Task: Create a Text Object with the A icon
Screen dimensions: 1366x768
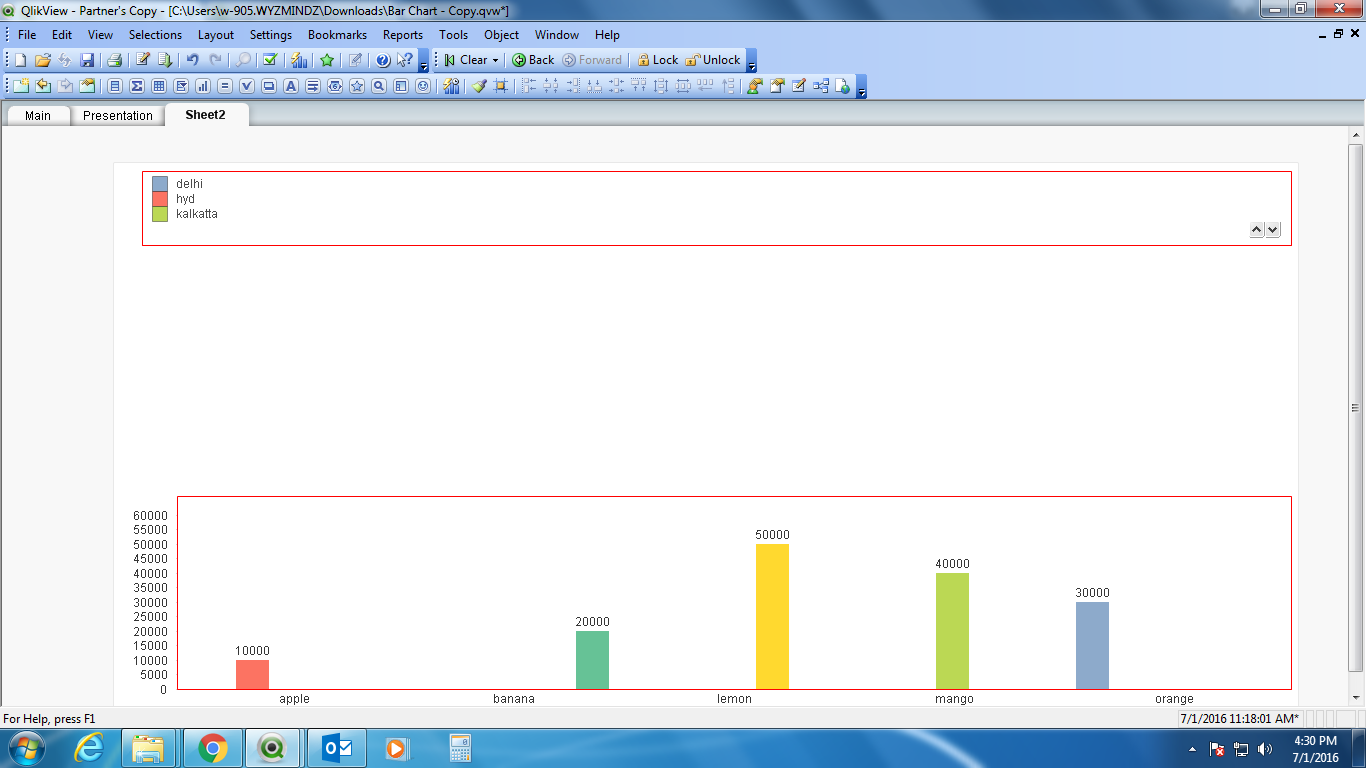Action: (291, 86)
